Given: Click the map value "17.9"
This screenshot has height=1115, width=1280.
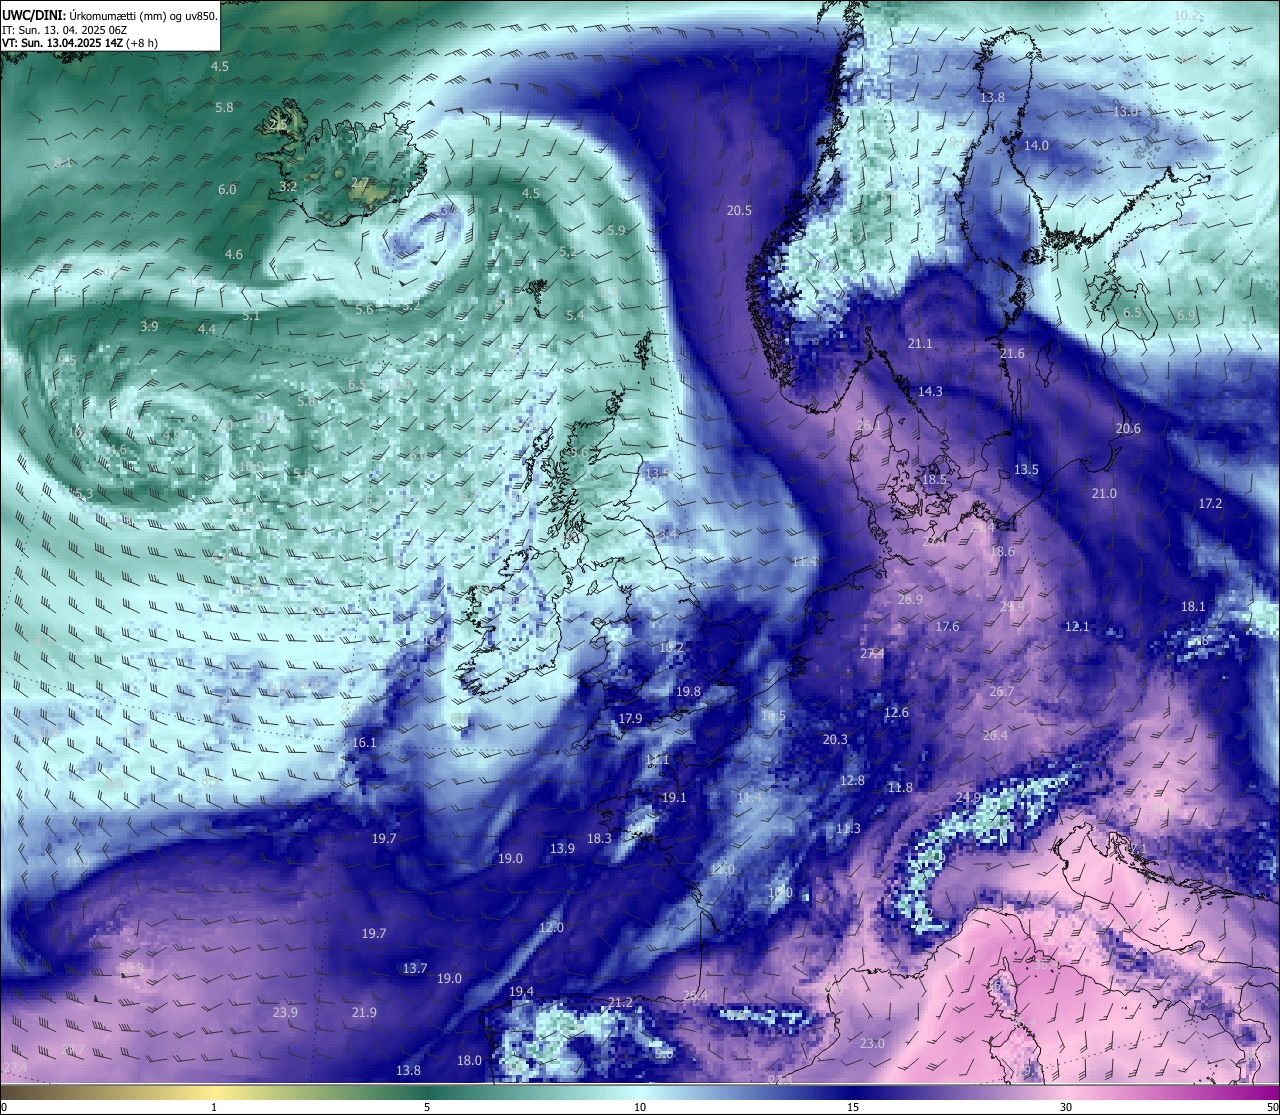Looking at the screenshot, I should point(630,718).
